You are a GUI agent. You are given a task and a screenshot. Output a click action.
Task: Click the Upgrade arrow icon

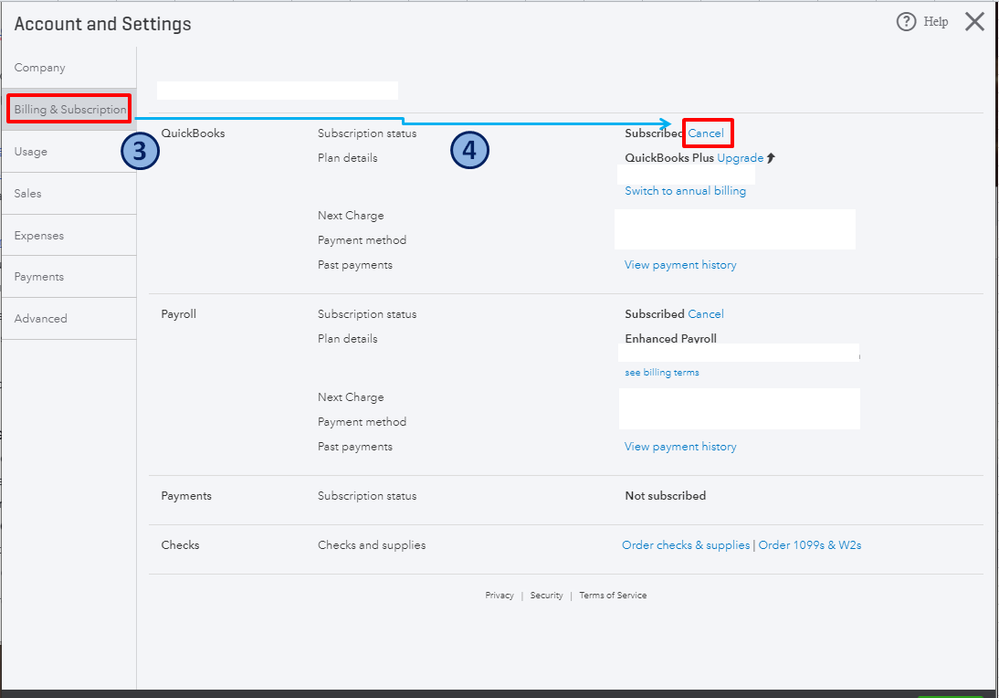click(771, 158)
